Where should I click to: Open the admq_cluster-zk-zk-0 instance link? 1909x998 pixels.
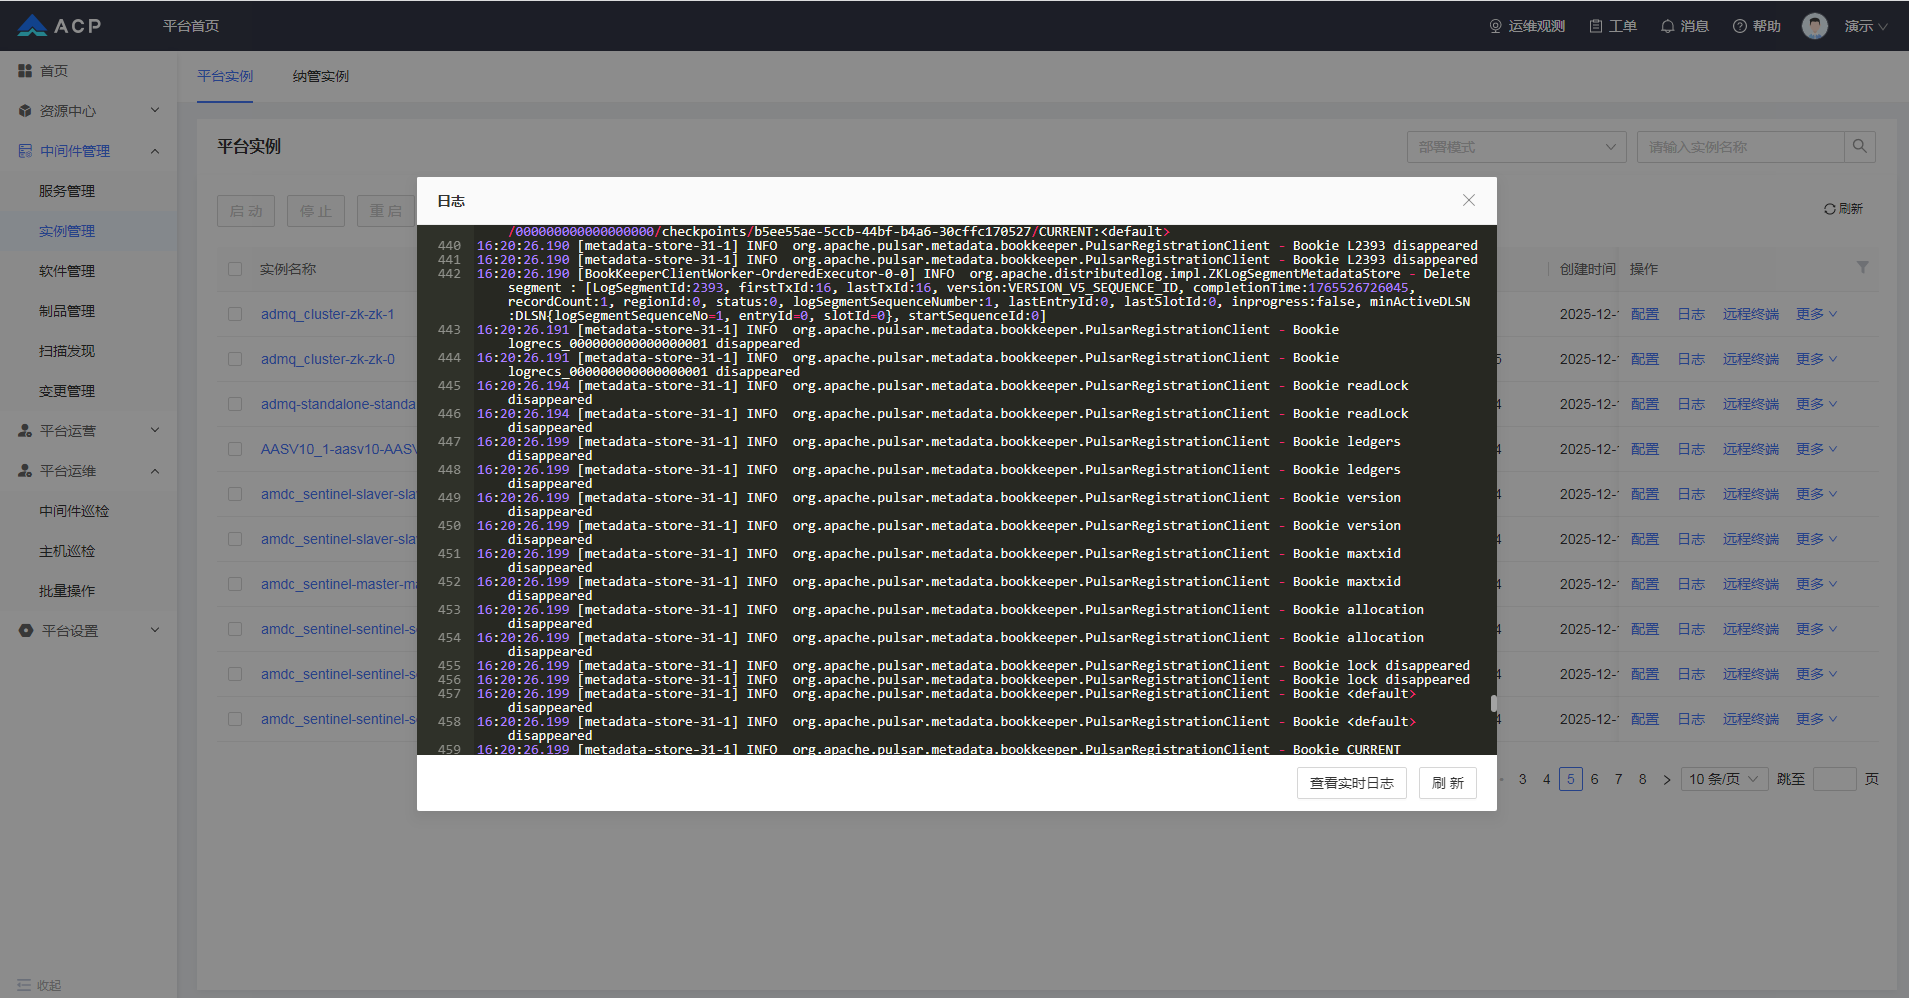[x=328, y=359]
